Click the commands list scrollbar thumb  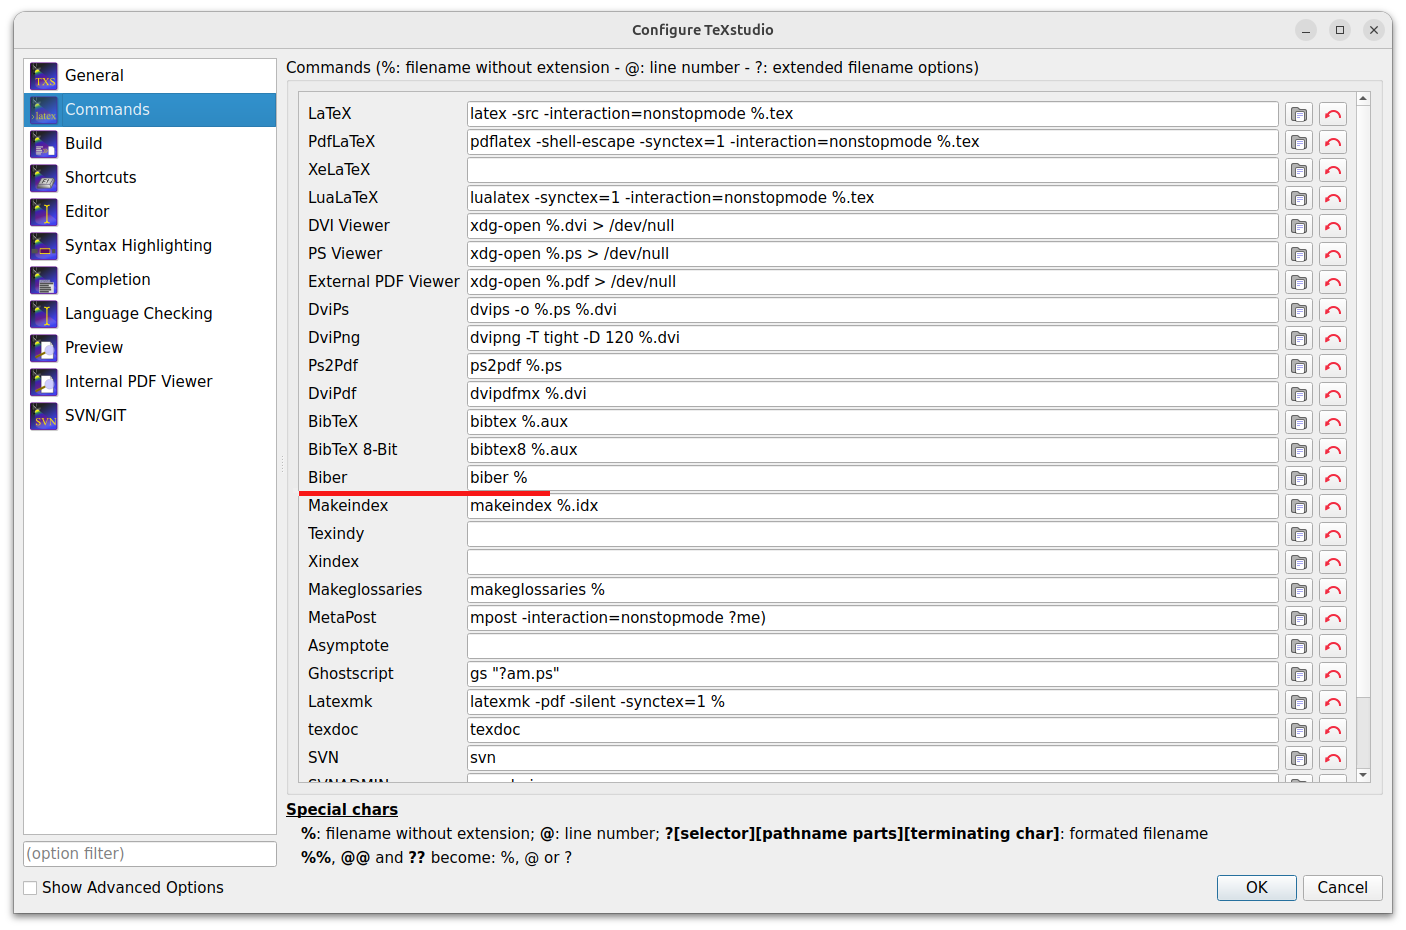[1363, 401]
